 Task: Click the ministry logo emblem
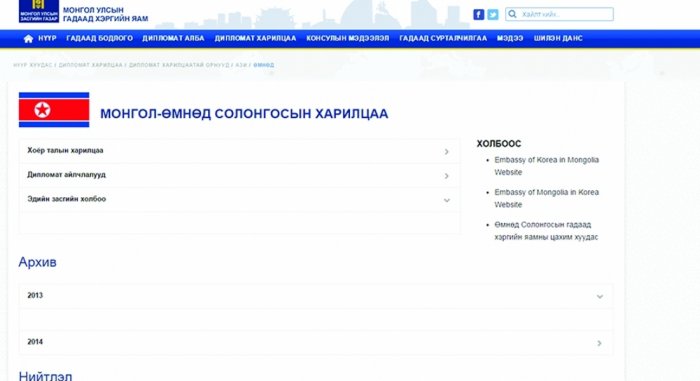click(x=39, y=11)
